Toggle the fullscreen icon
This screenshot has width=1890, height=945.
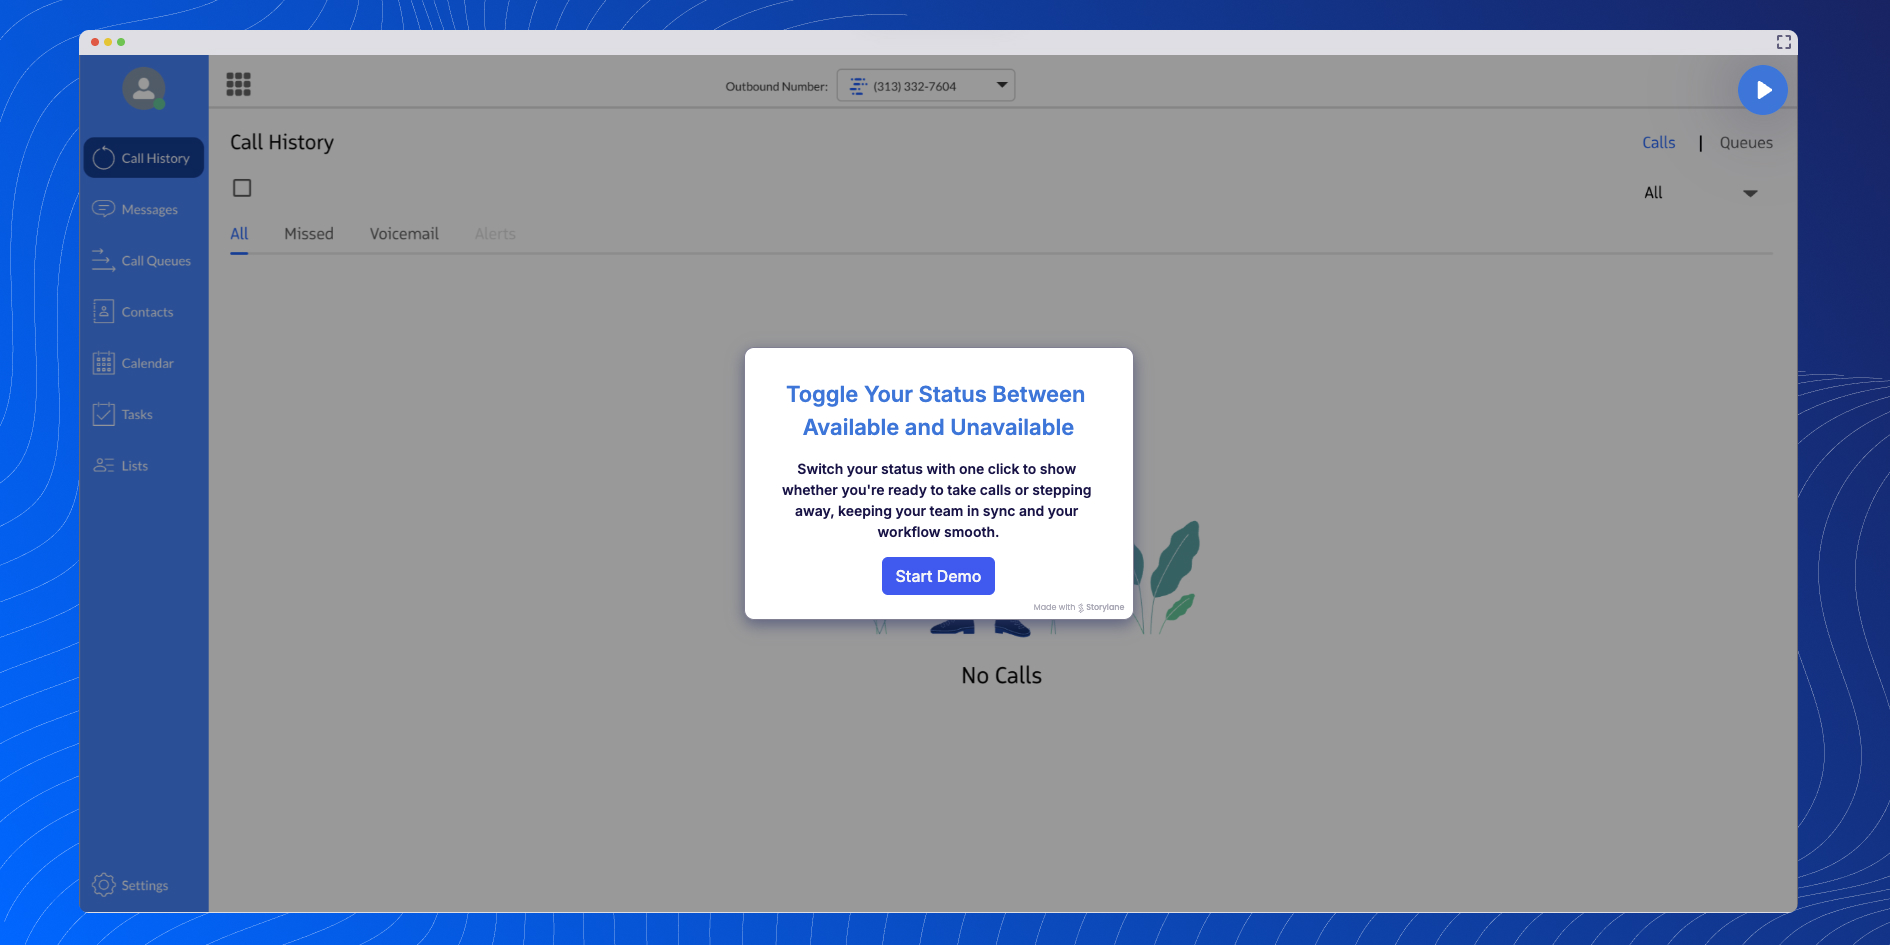coord(1784,42)
